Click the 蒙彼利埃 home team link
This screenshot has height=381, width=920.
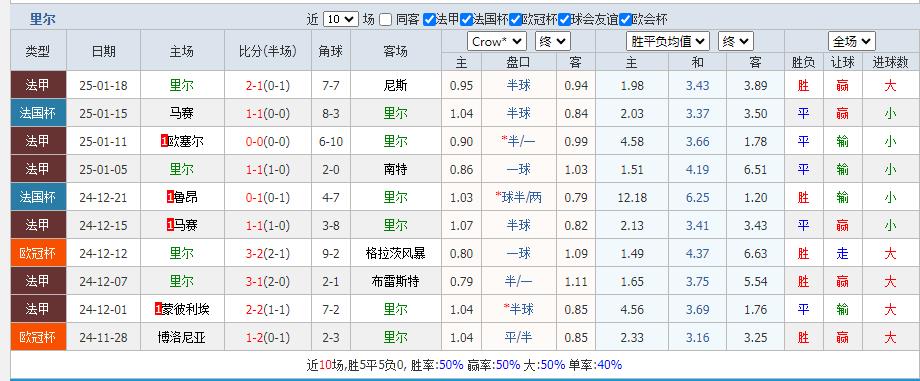[185, 309]
